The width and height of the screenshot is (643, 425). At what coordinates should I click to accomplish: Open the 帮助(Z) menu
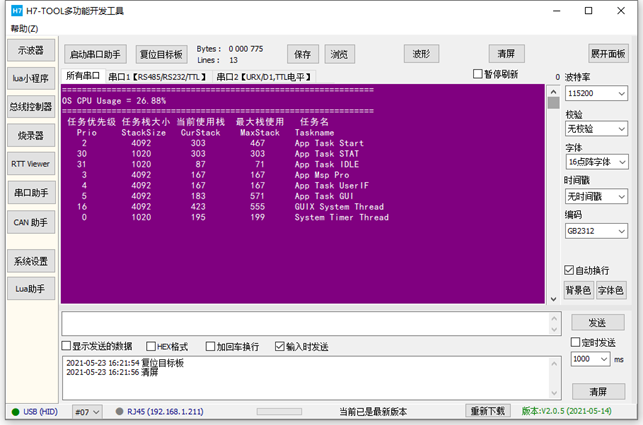point(24,29)
